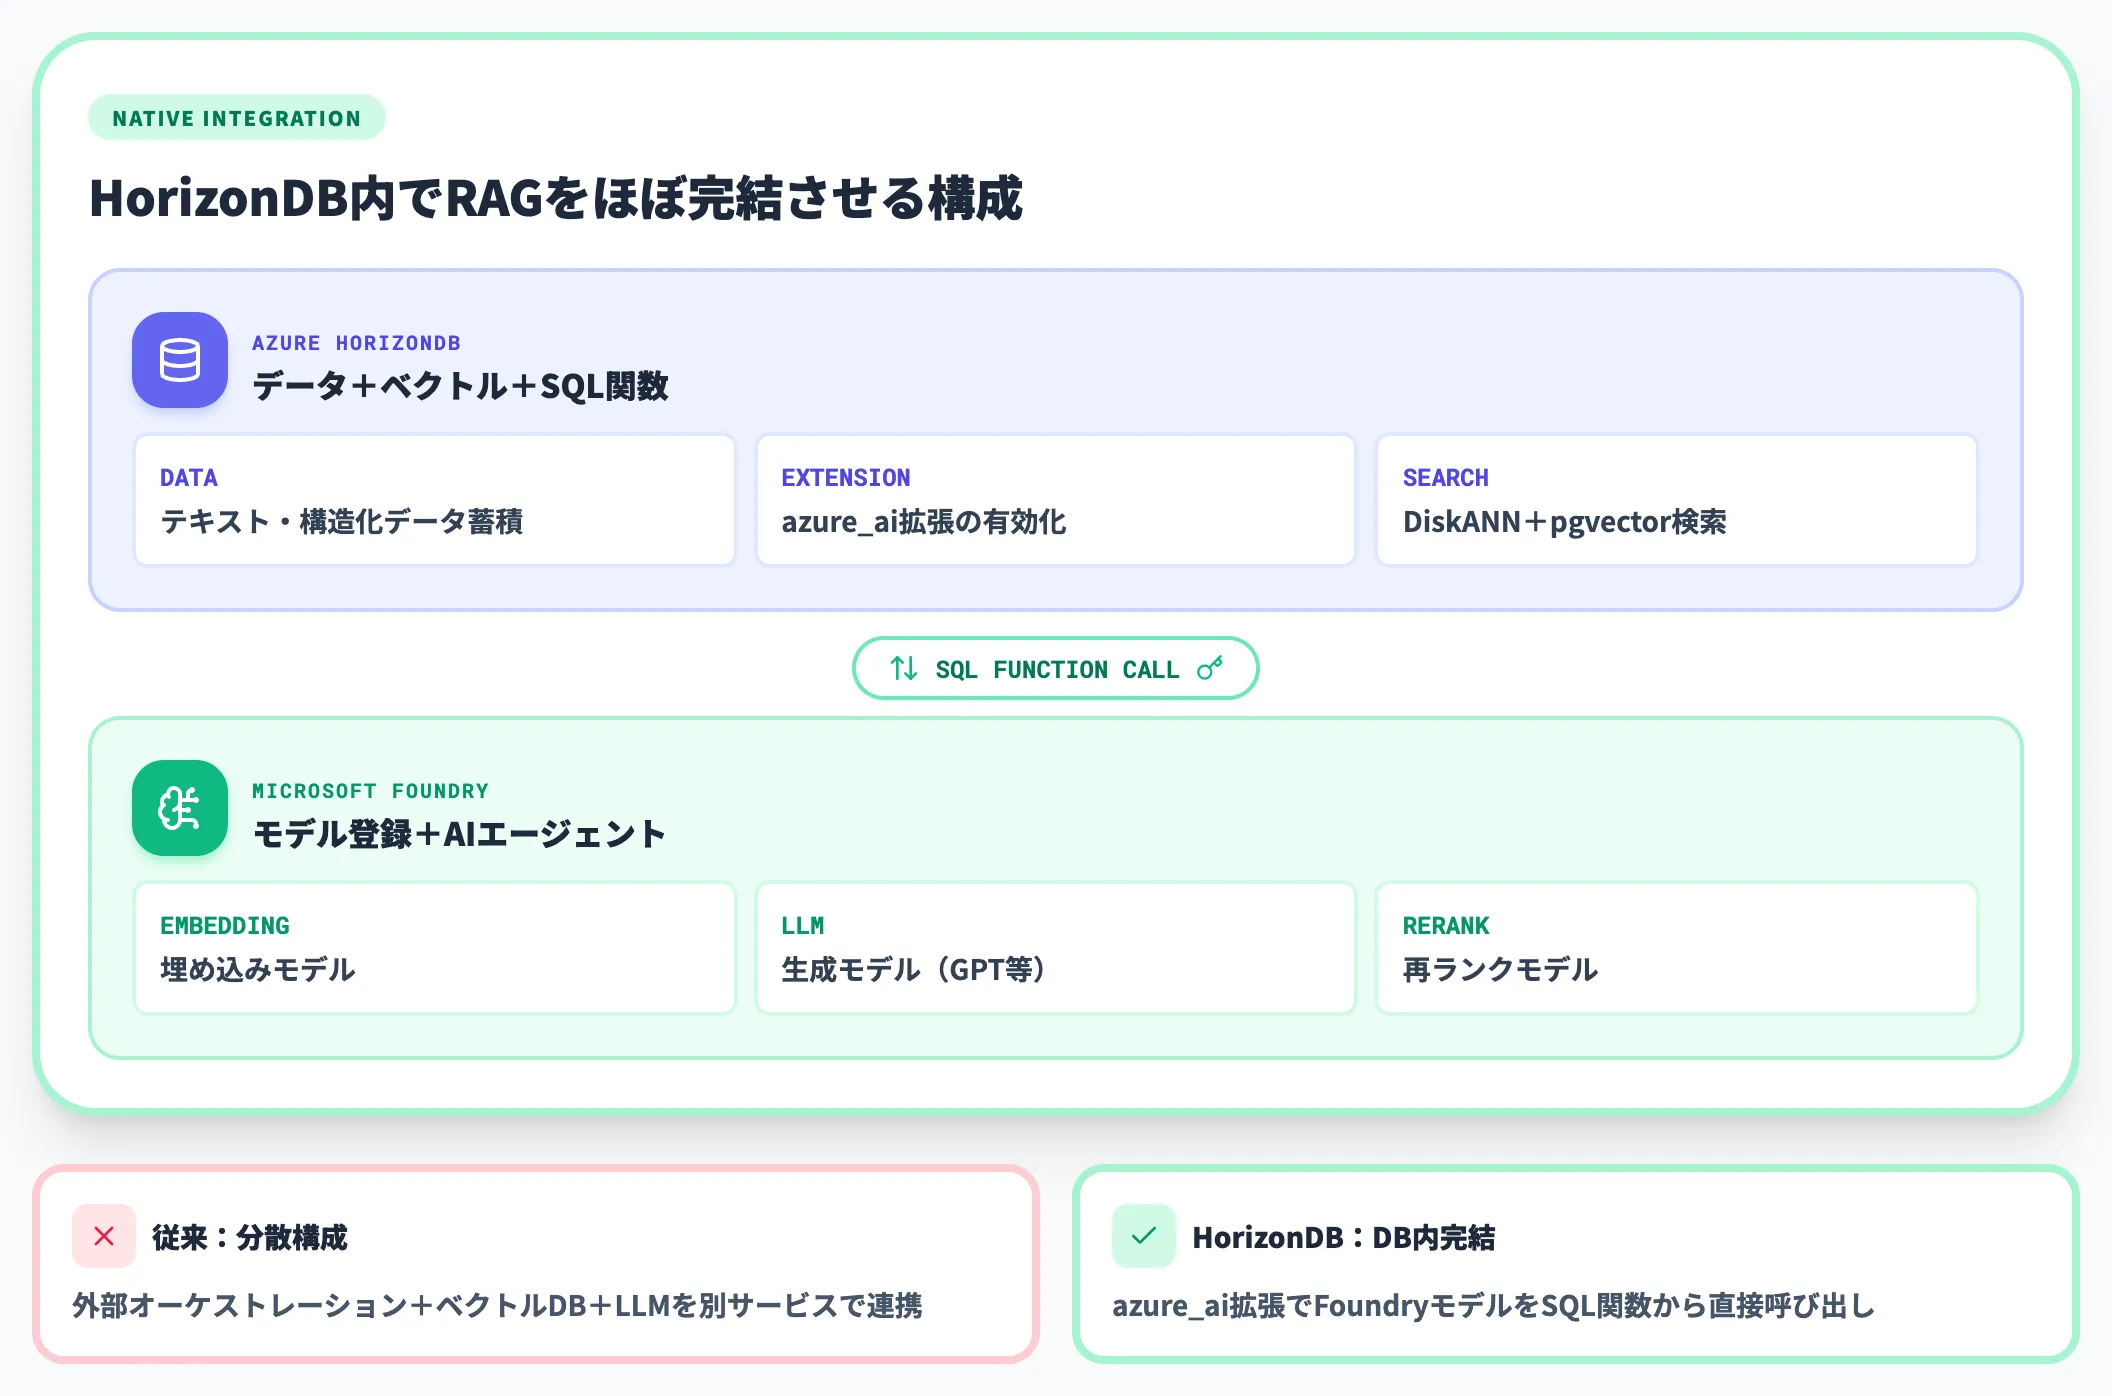Click the 従来：分散構成 heading

click(250, 1238)
